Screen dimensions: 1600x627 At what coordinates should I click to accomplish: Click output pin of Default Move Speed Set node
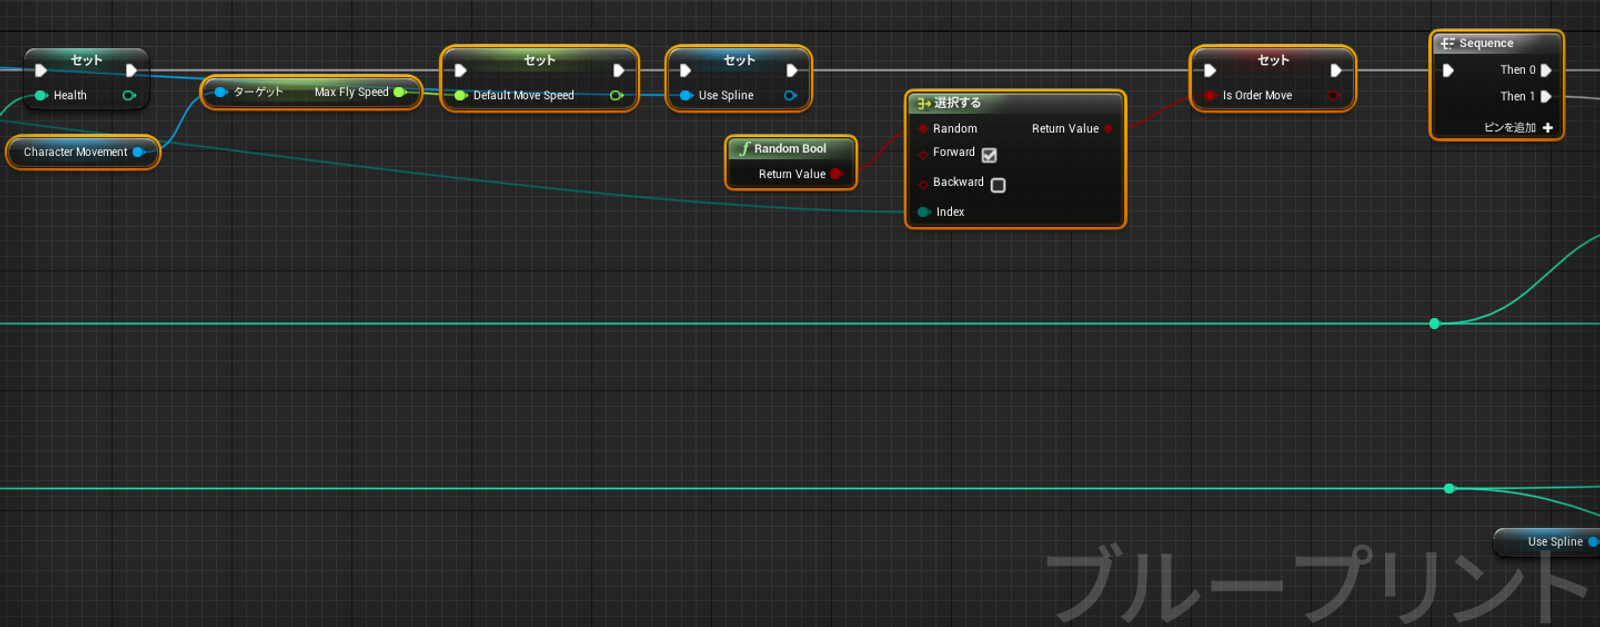(x=617, y=96)
